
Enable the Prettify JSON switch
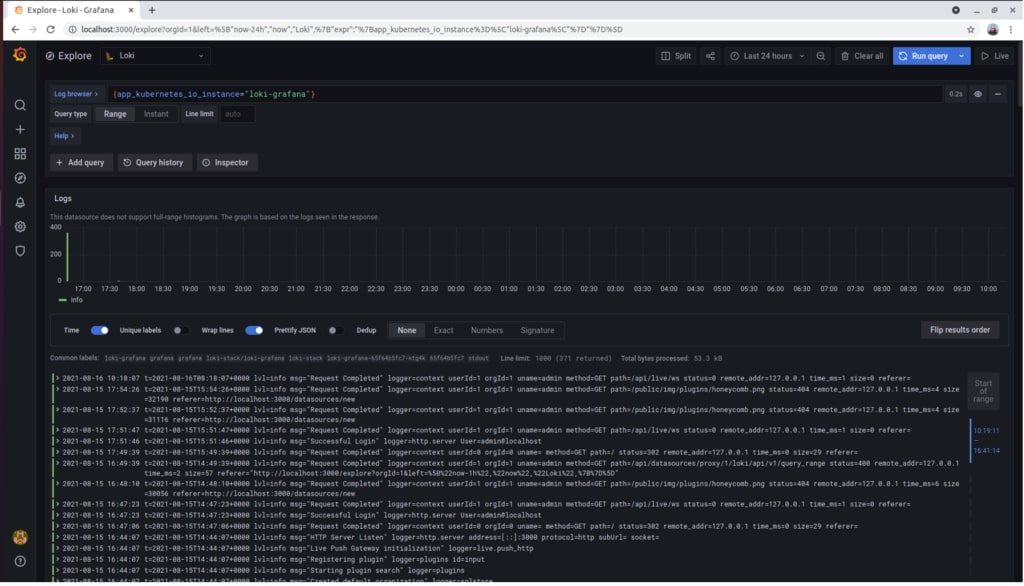coord(336,330)
